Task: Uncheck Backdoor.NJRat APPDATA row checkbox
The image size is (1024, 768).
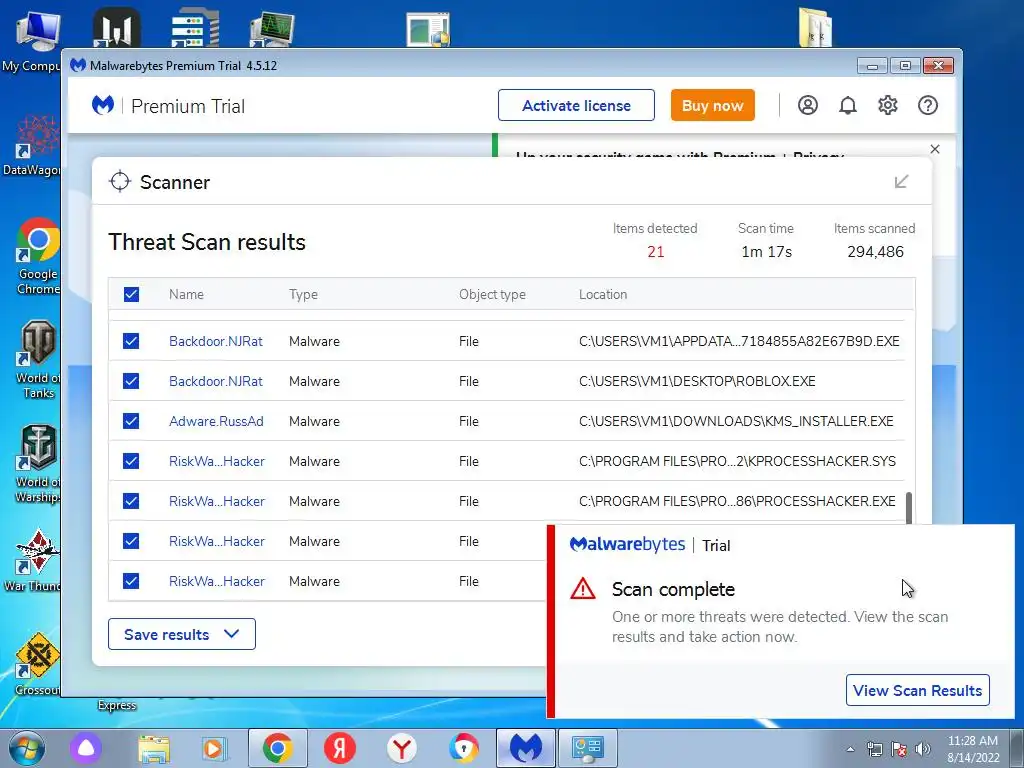Action: tap(131, 341)
